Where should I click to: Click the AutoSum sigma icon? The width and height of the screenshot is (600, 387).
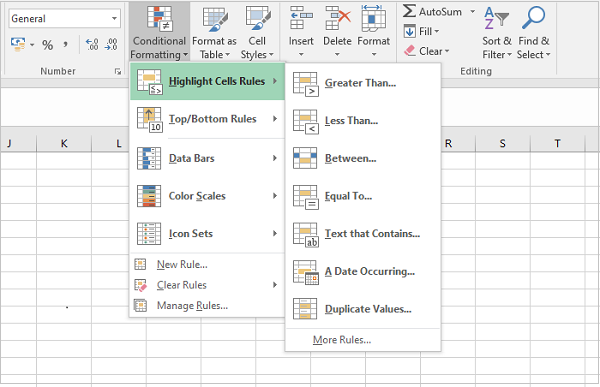click(409, 11)
